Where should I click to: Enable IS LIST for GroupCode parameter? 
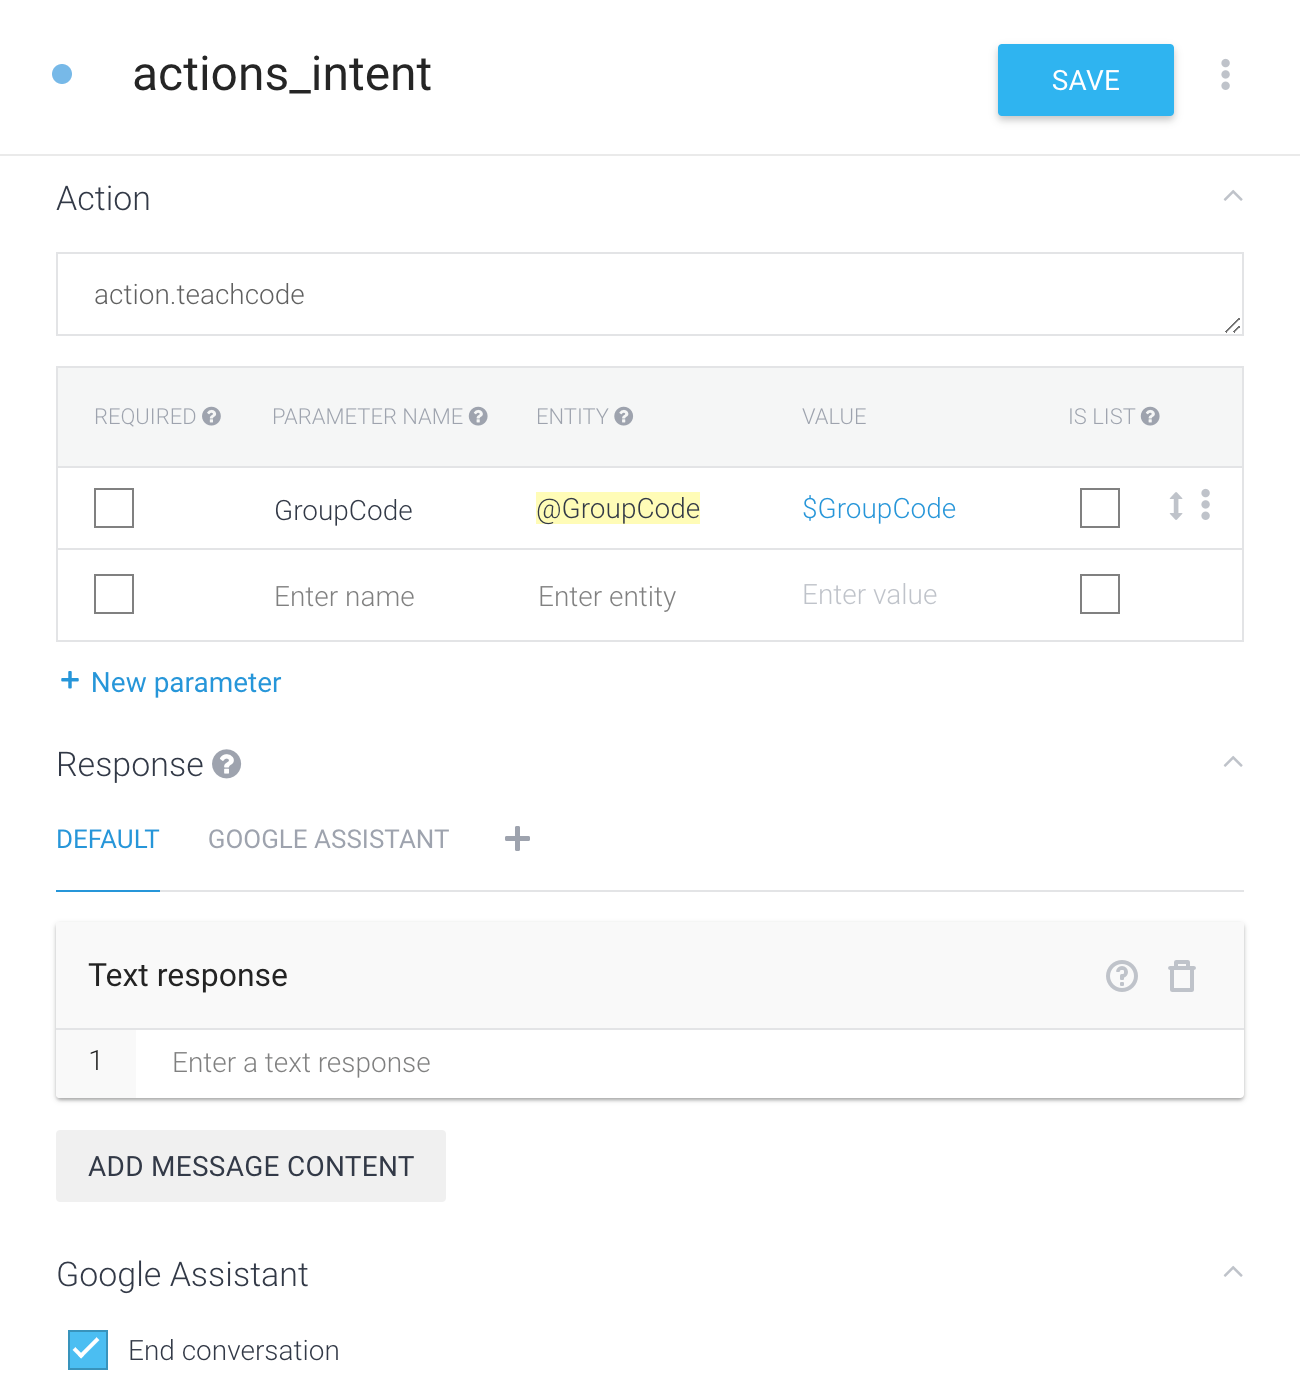tap(1099, 508)
